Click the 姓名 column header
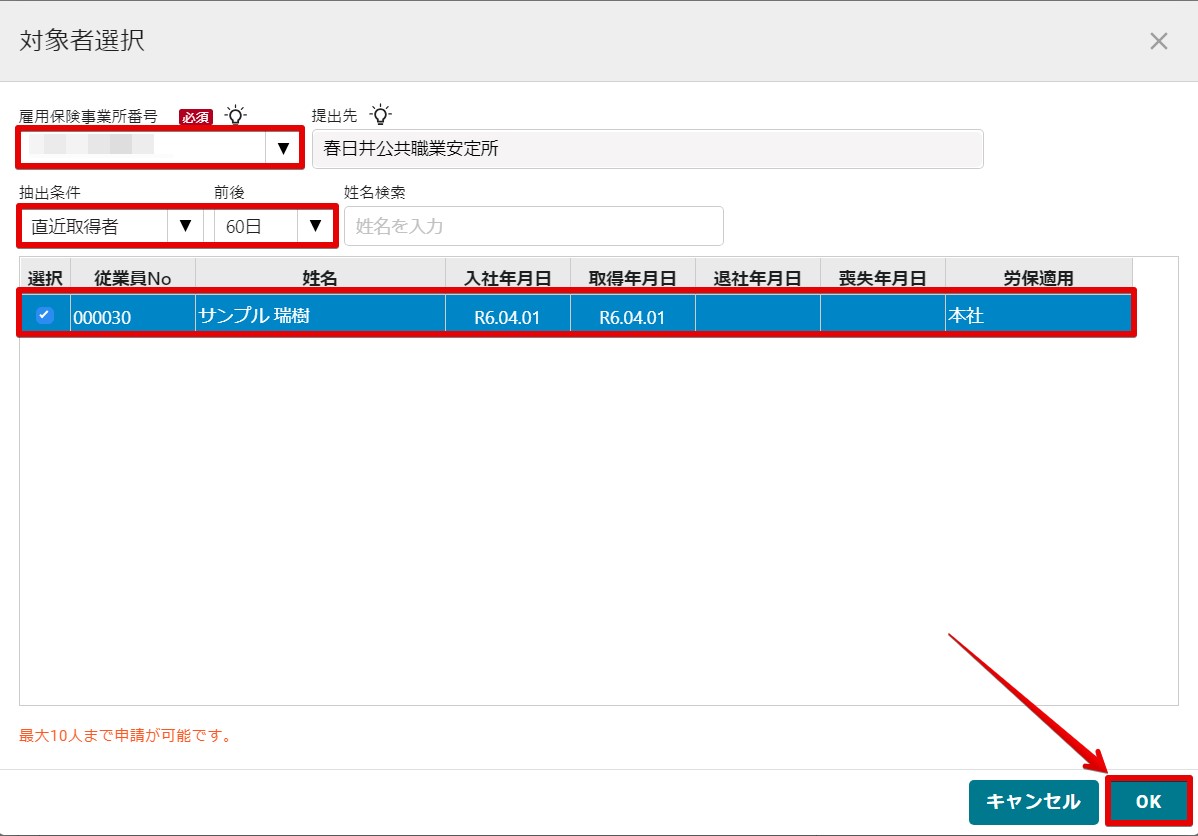The width and height of the screenshot is (1198, 836). click(320, 278)
